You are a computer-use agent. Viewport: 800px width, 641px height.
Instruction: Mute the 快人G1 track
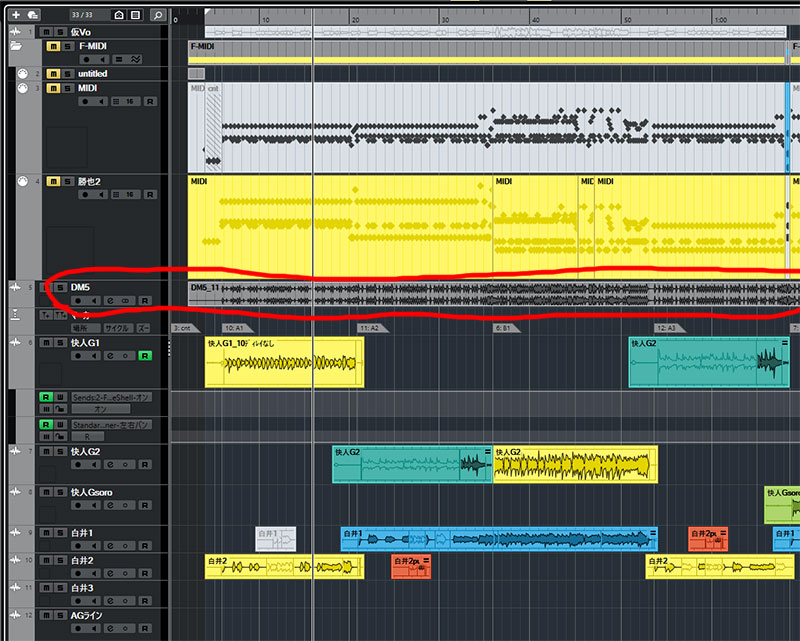[46, 342]
